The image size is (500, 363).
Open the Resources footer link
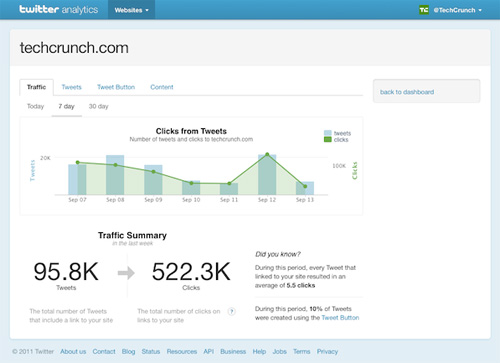182,351
